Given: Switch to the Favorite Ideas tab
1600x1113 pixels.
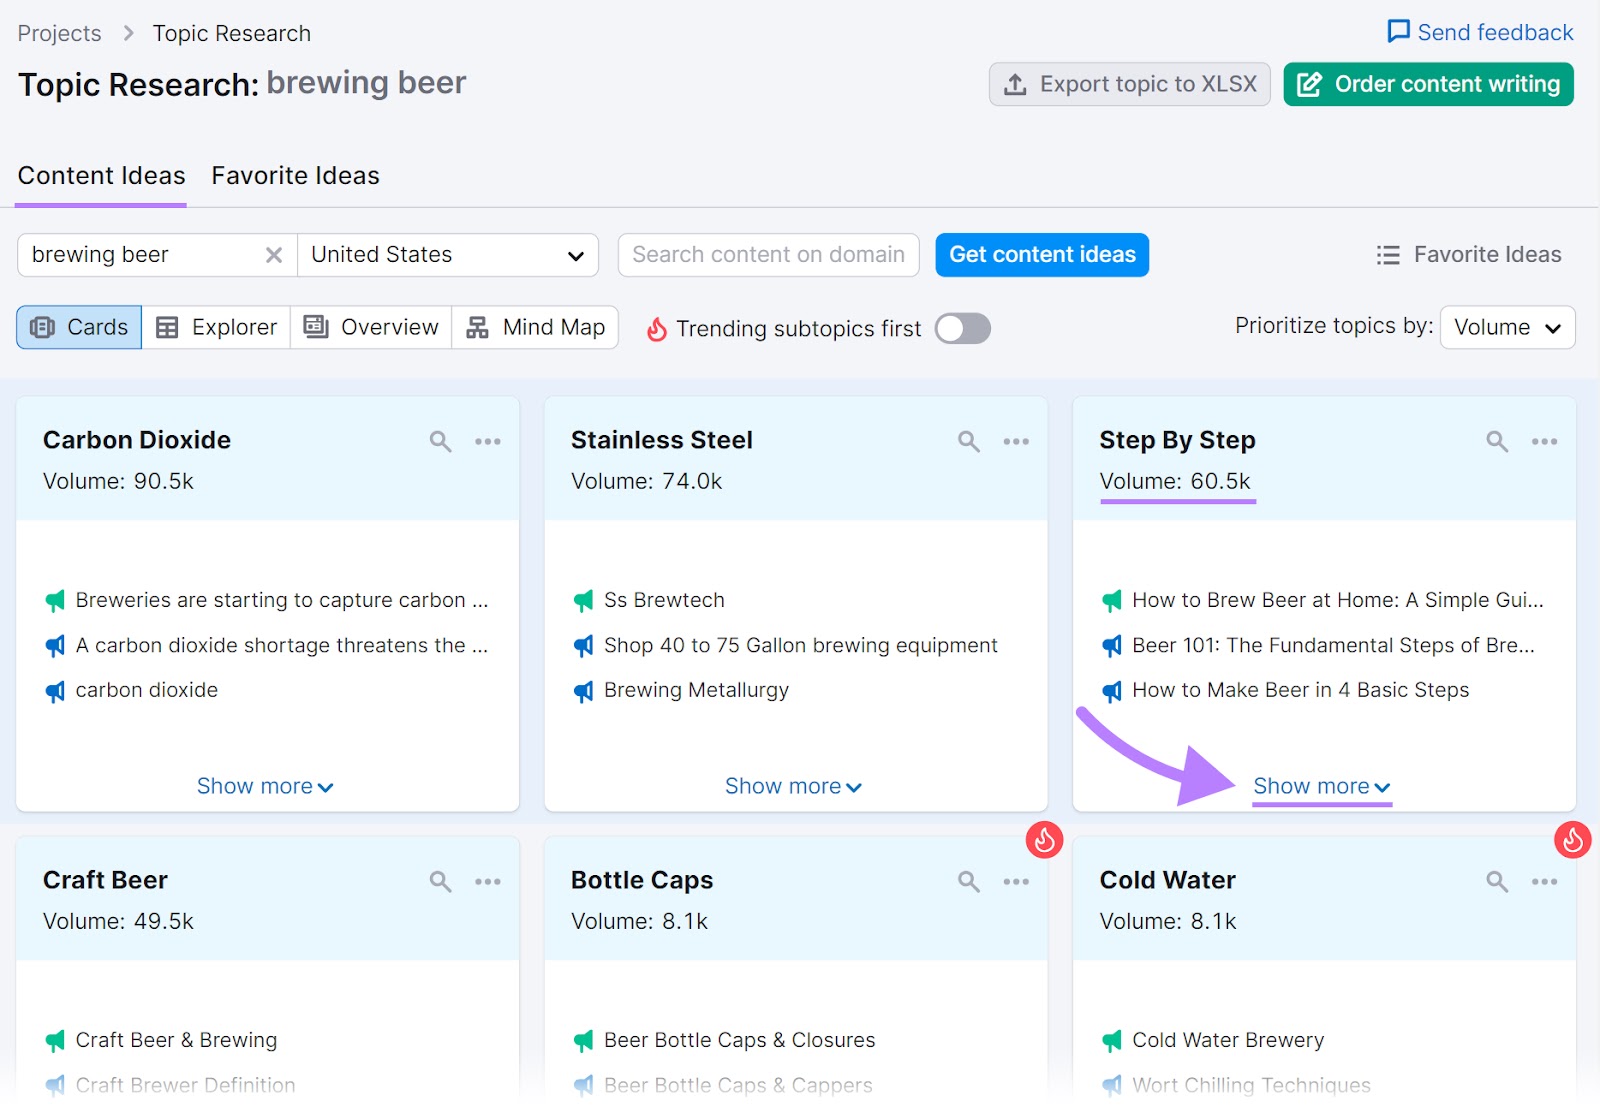Looking at the screenshot, I should coord(294,175).
